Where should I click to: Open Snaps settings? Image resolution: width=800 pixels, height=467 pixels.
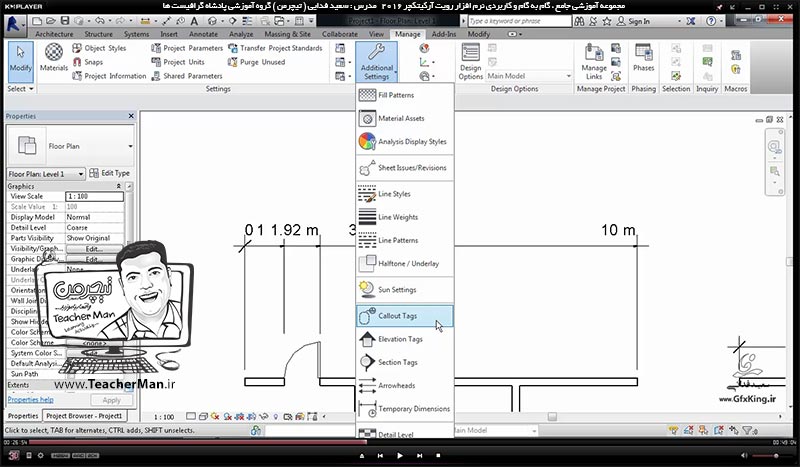[88, 62]
